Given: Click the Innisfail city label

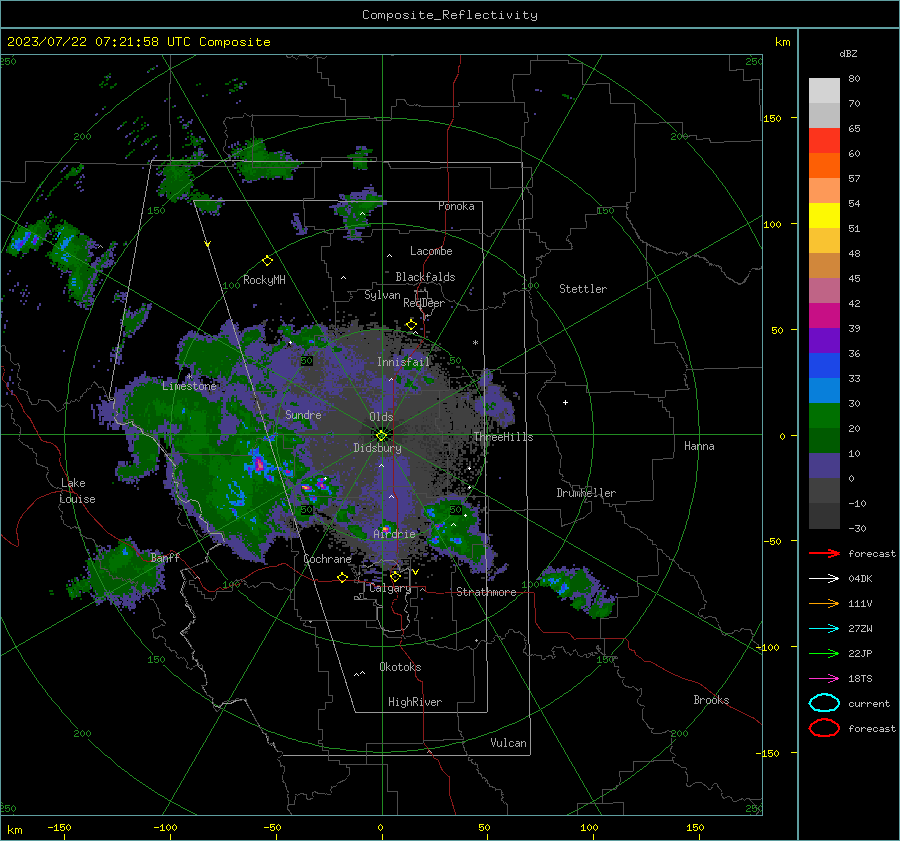Looking at the screenshot, I should (403, 362).
